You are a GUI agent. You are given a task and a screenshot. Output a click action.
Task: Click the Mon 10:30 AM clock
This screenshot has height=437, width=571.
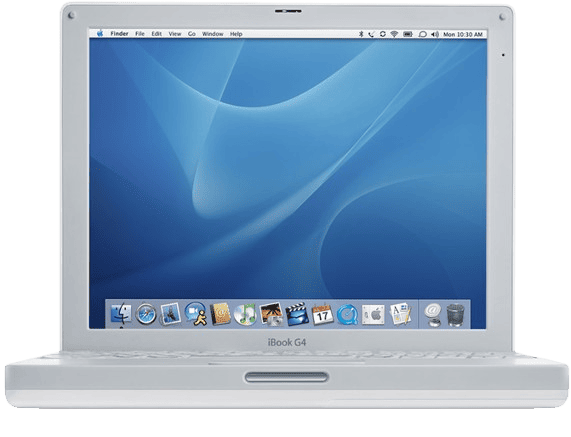pyautogui.click(x=463, y=34)
